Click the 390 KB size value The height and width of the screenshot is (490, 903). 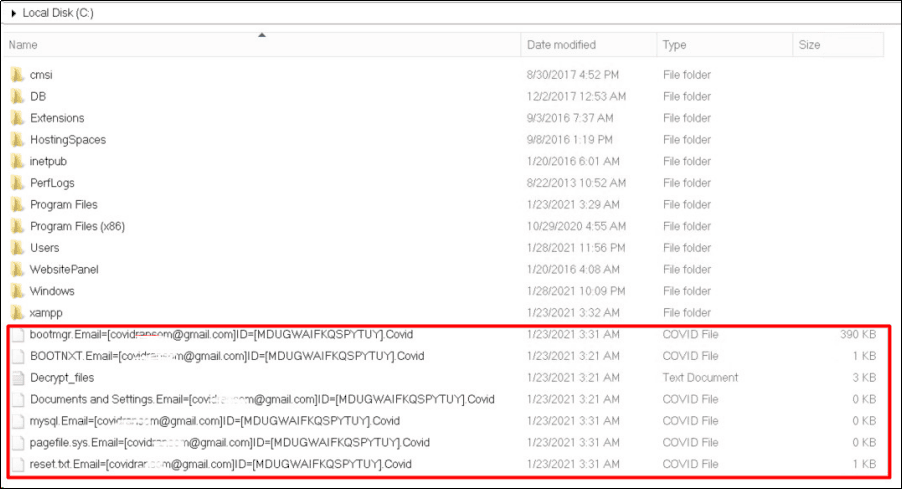858,335
